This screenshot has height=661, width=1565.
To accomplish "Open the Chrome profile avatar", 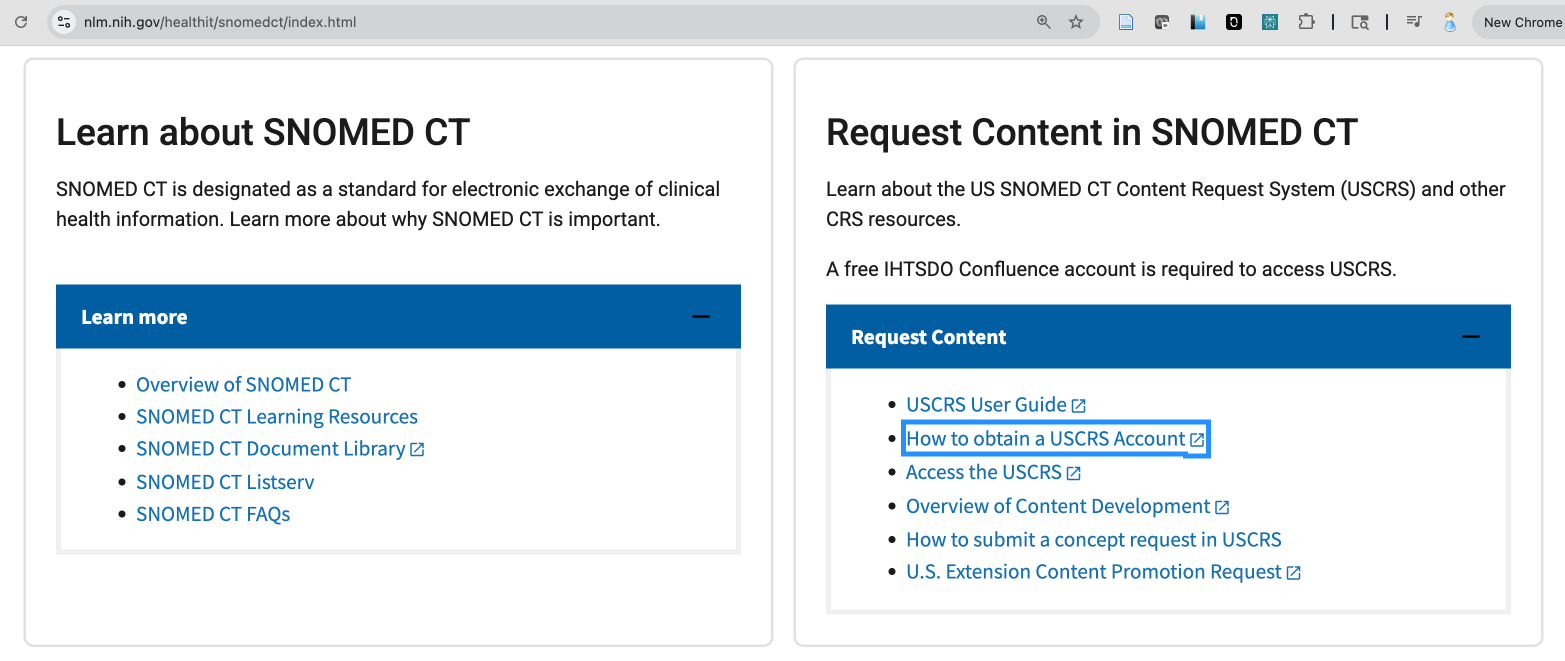I will point(1449,22).
